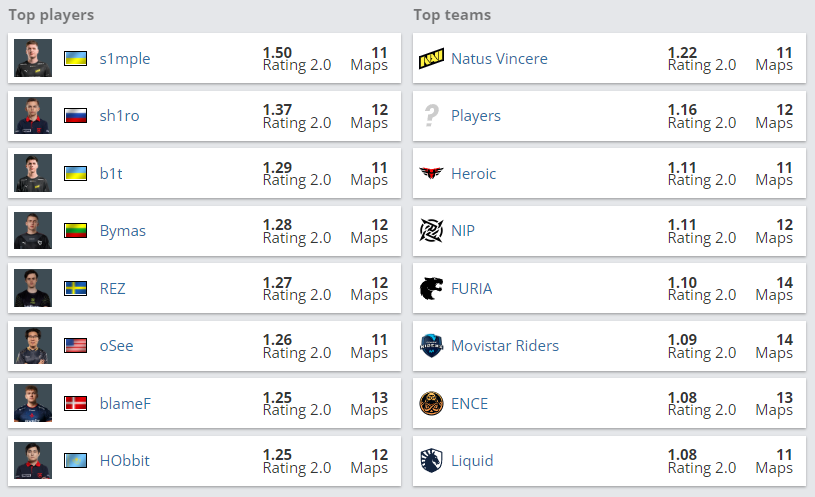Click HObbit's player photo thumbnail
Image resolution: width=815 pixels, height=497 pixels.
pyautogui.click(x=33, y=461)
